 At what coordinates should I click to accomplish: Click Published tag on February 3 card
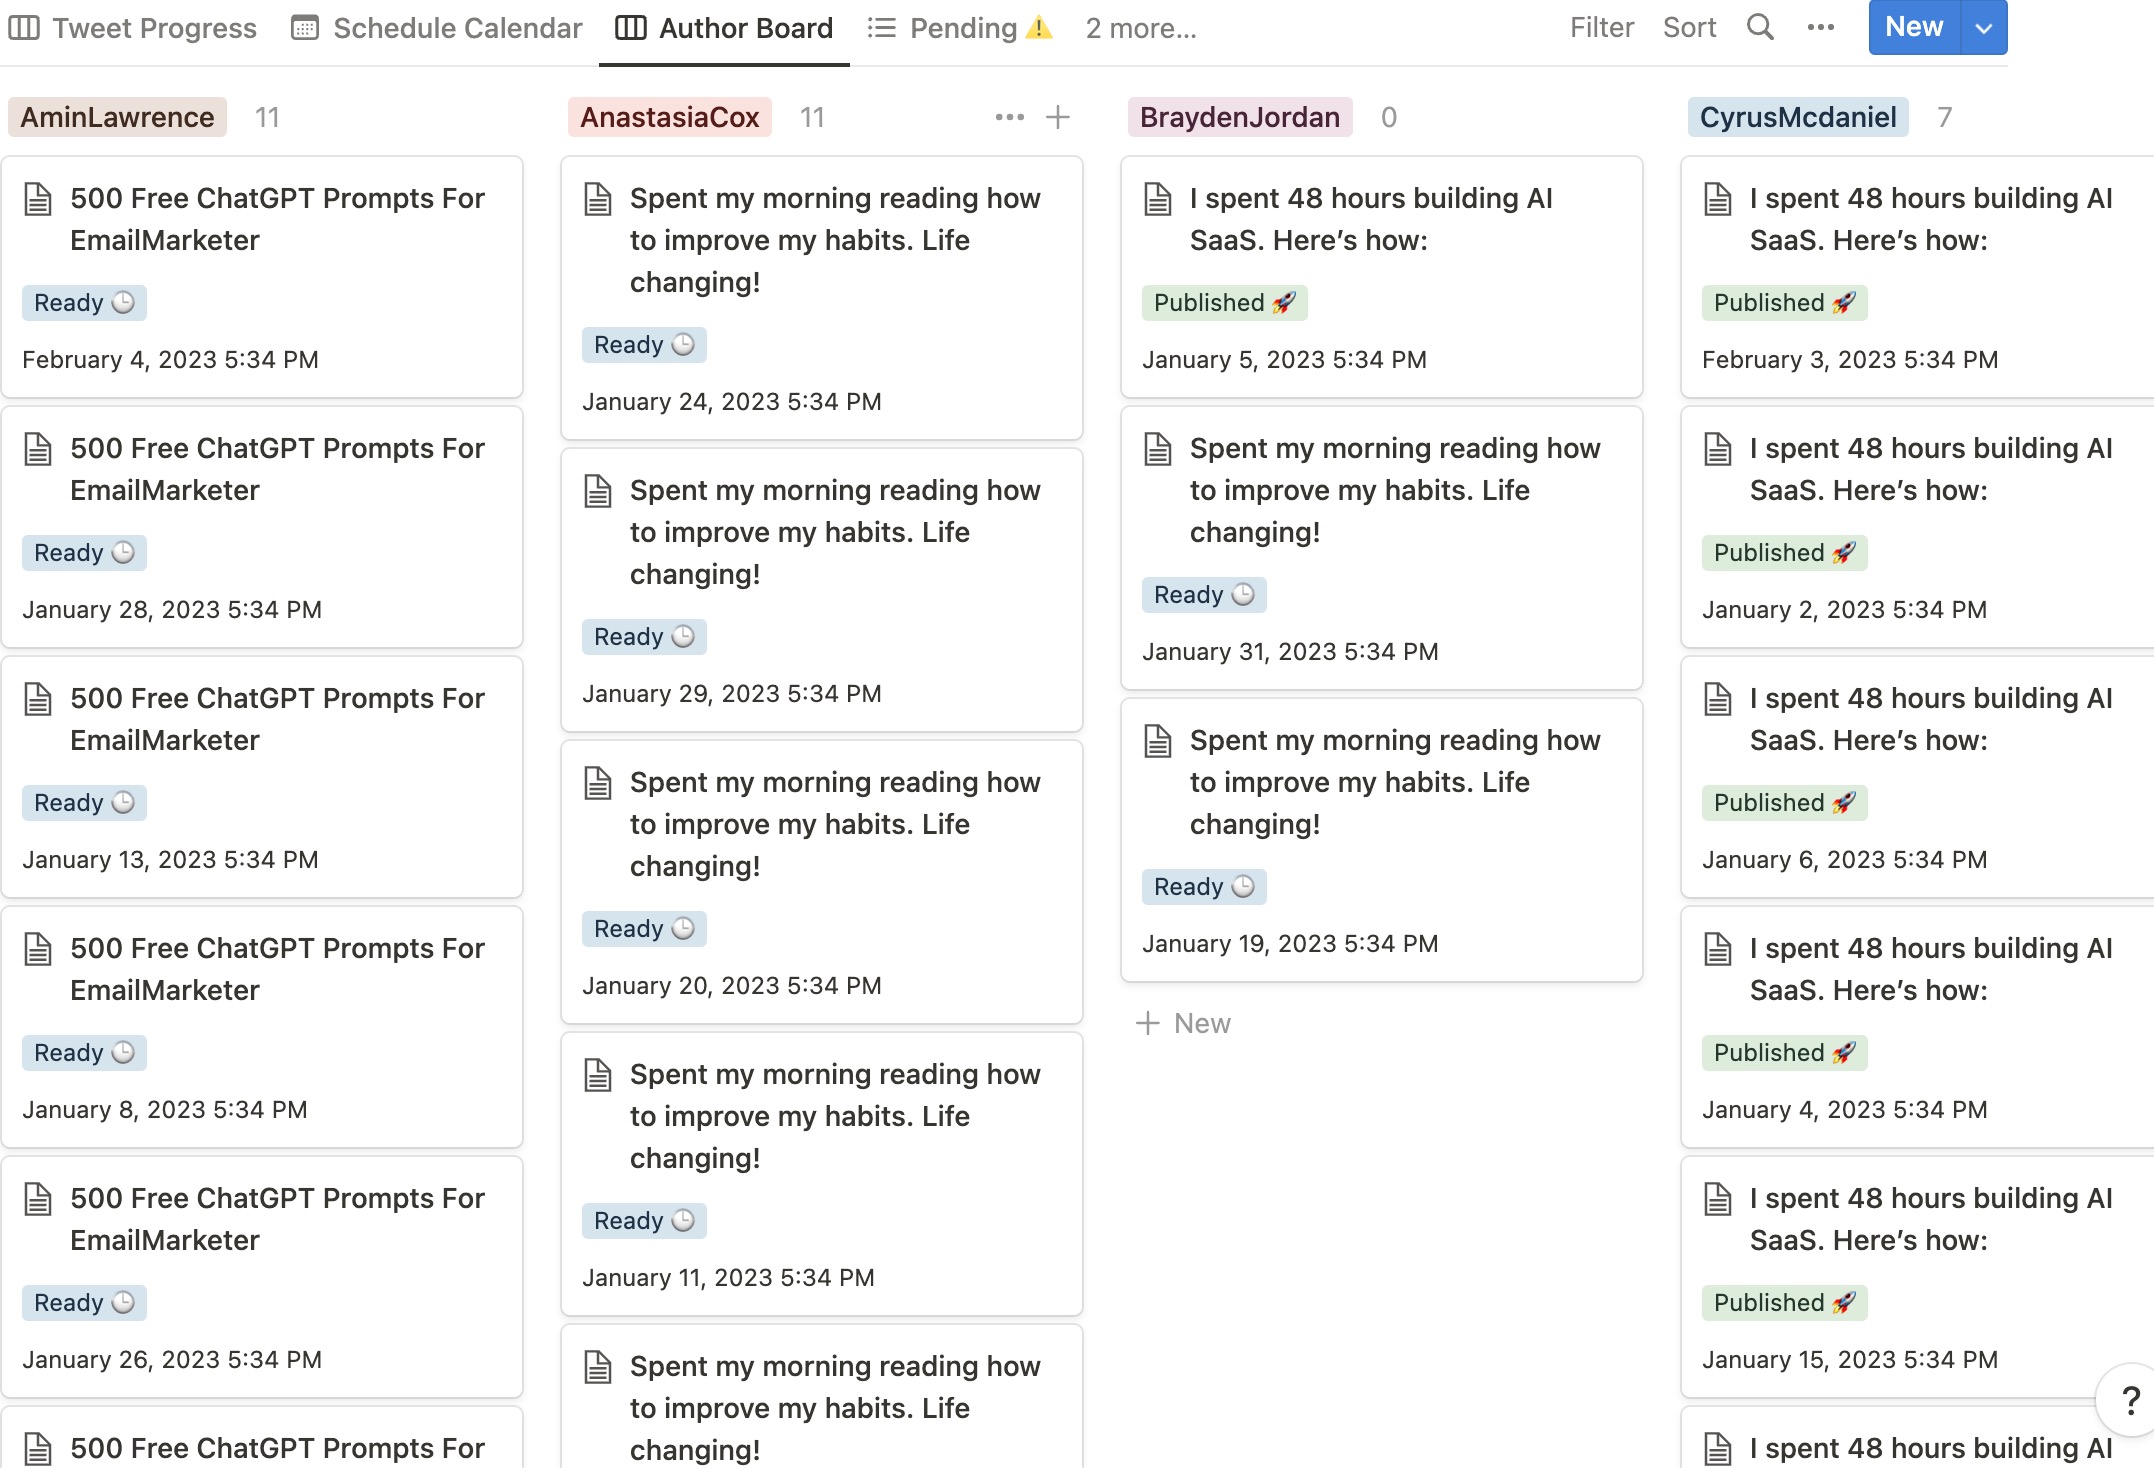tap(1784, 302)
